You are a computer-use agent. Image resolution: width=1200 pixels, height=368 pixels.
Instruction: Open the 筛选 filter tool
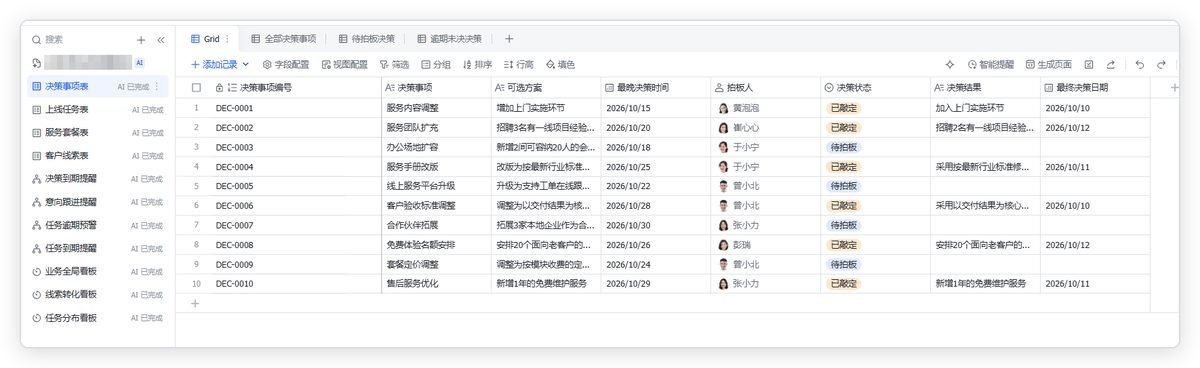394,64
